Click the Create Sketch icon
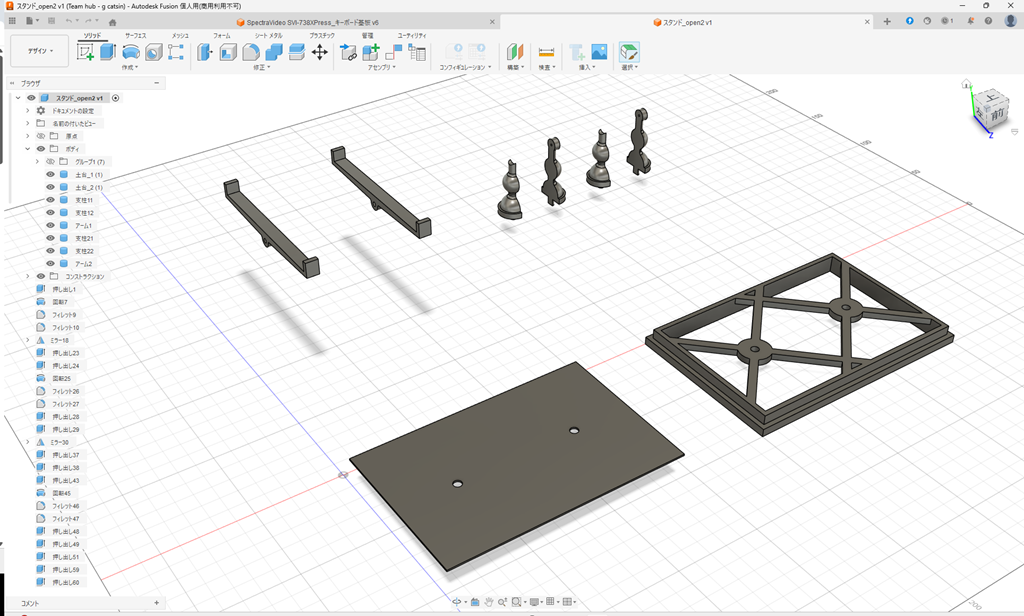This screenshot has height=616, width=1024. (84, 51)
